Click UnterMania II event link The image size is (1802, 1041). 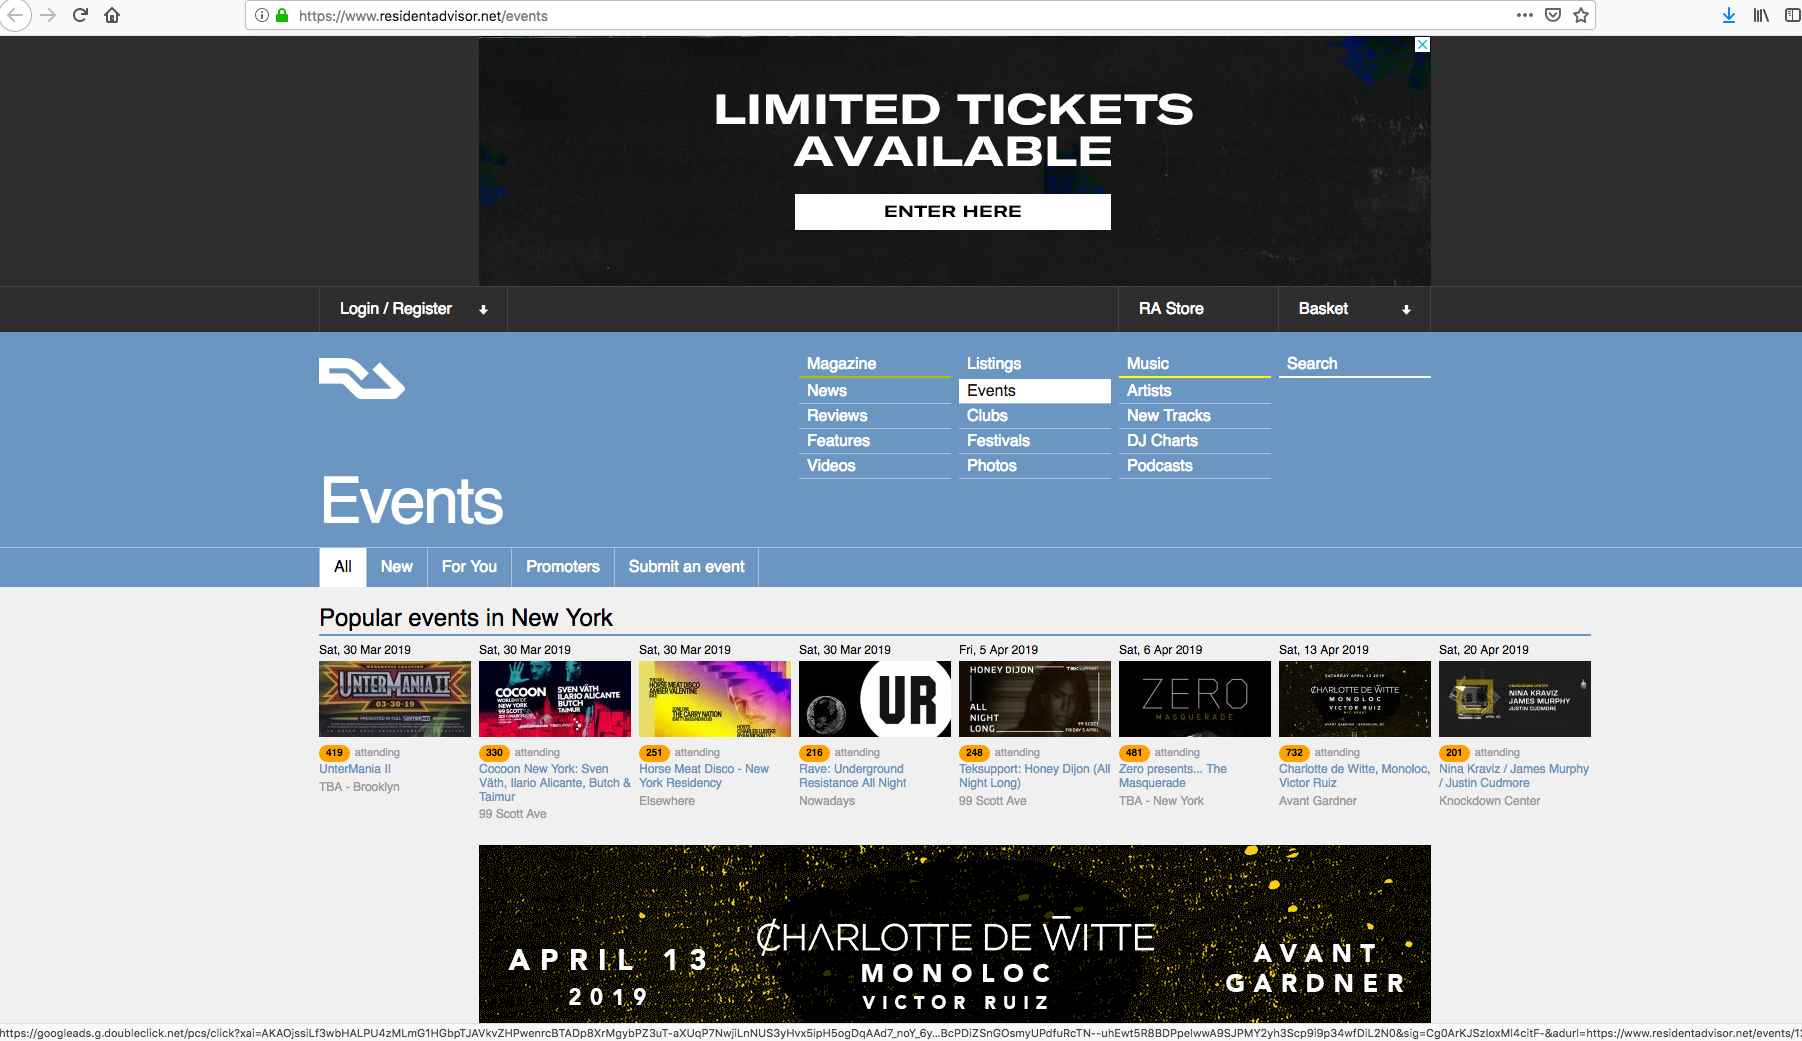(x=355, y=769)
